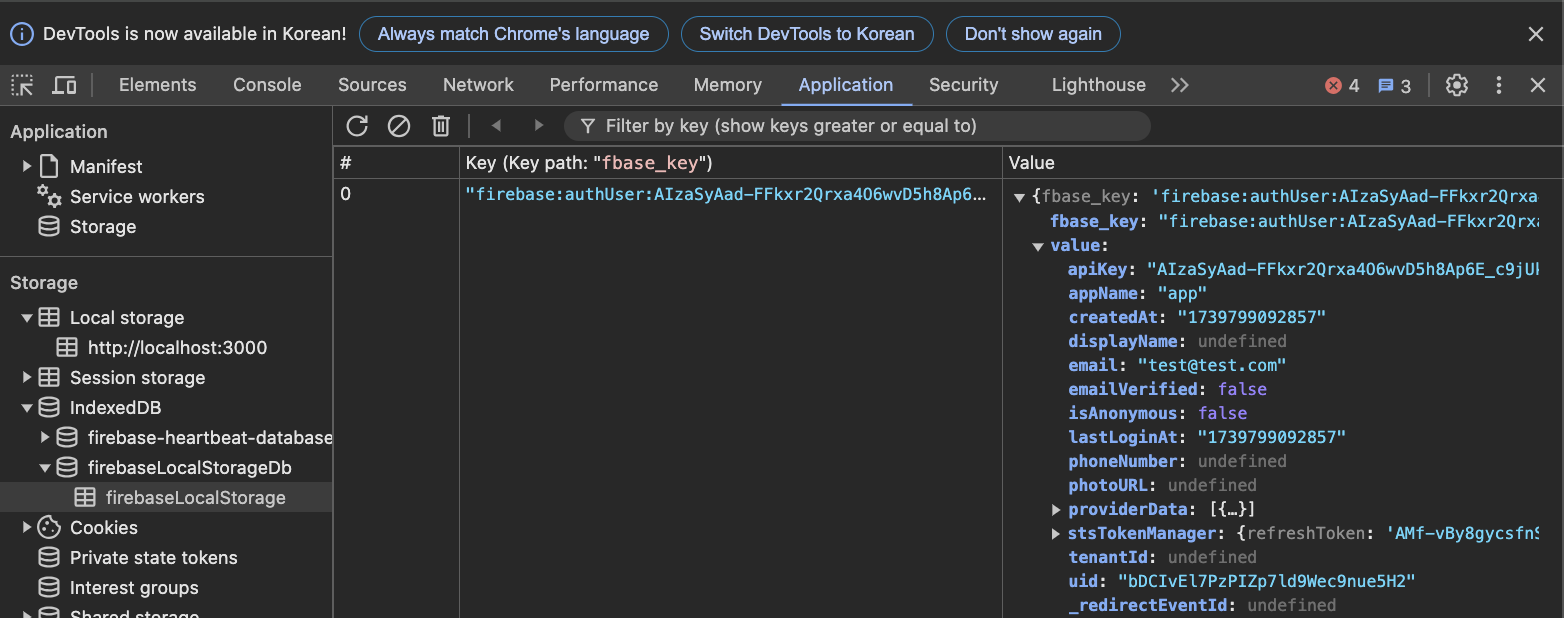This screenshot has height=618, width=1564.
Task: Switch to the Memory tab
Action: pyautogui.click(x=727, y=85)
